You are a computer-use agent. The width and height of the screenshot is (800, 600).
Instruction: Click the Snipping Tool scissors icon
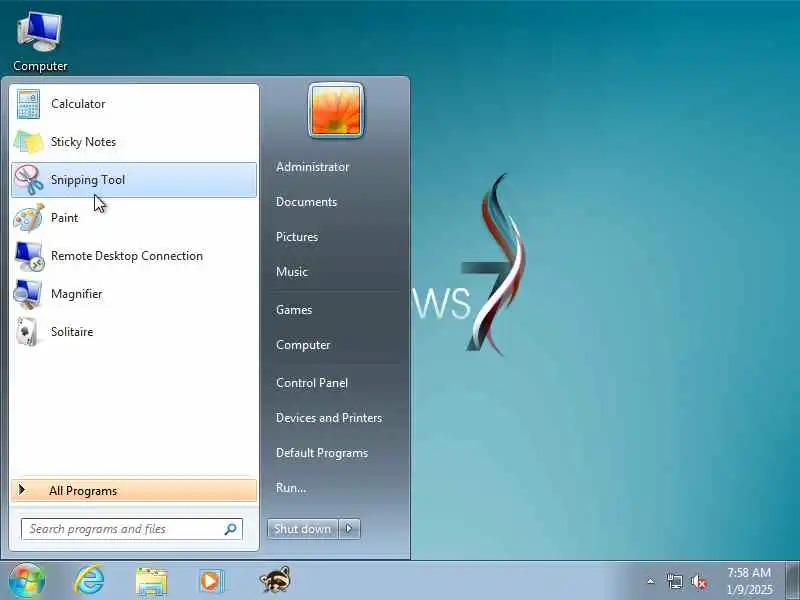point(28,180)
